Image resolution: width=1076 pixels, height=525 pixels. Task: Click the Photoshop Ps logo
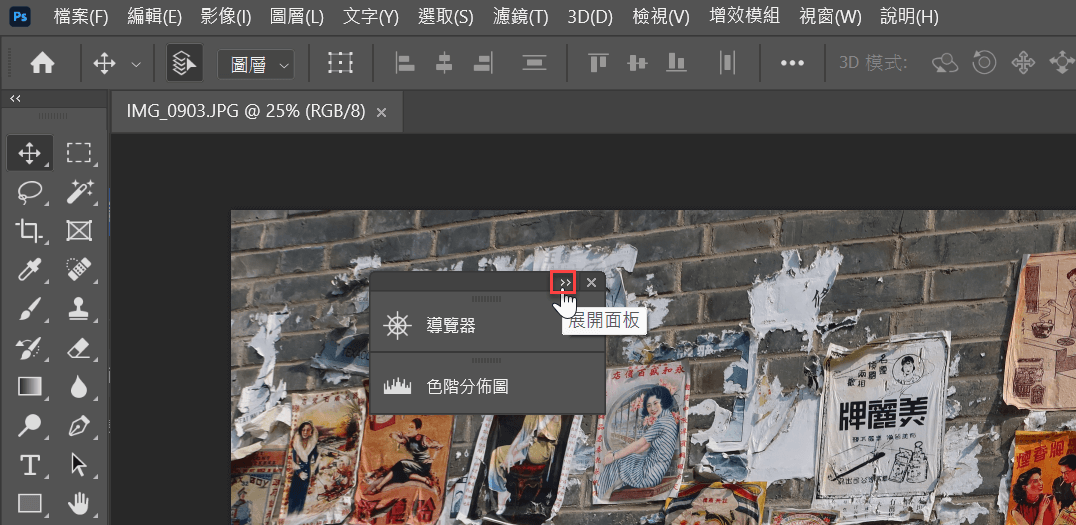pyautogui.click(x=21, y=17)
